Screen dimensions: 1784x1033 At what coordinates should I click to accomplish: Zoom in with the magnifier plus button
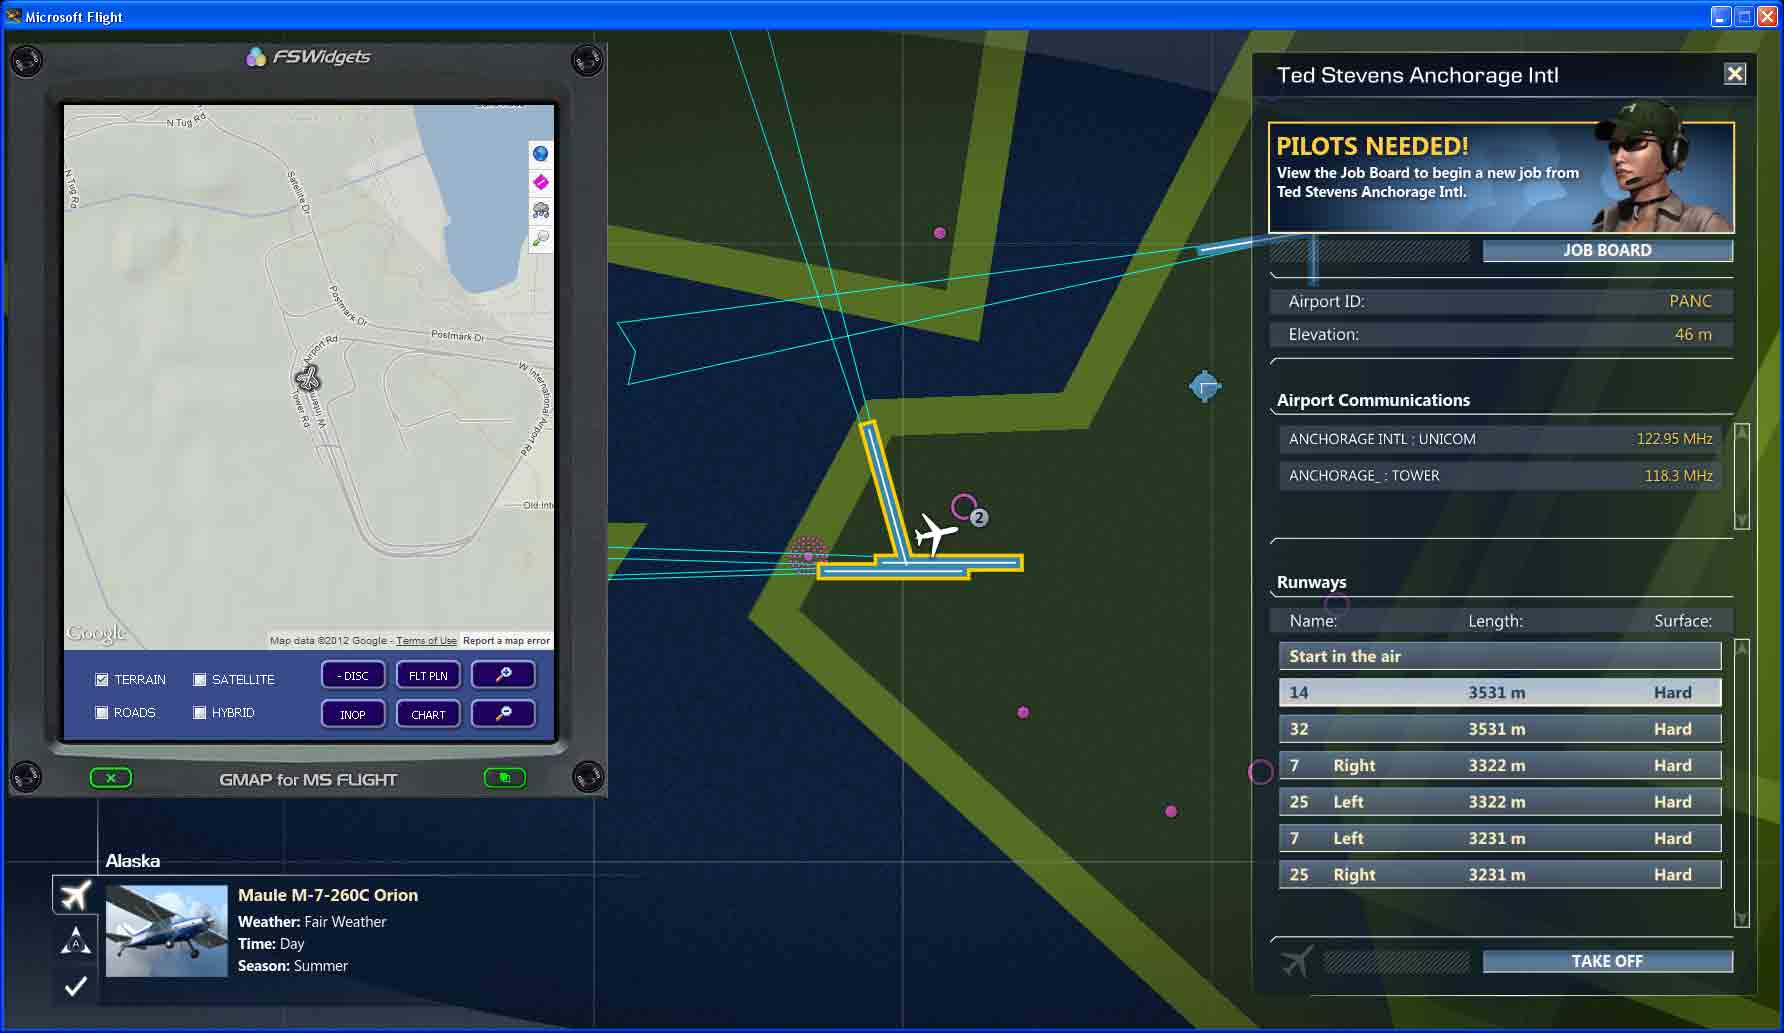coord(503,675)
